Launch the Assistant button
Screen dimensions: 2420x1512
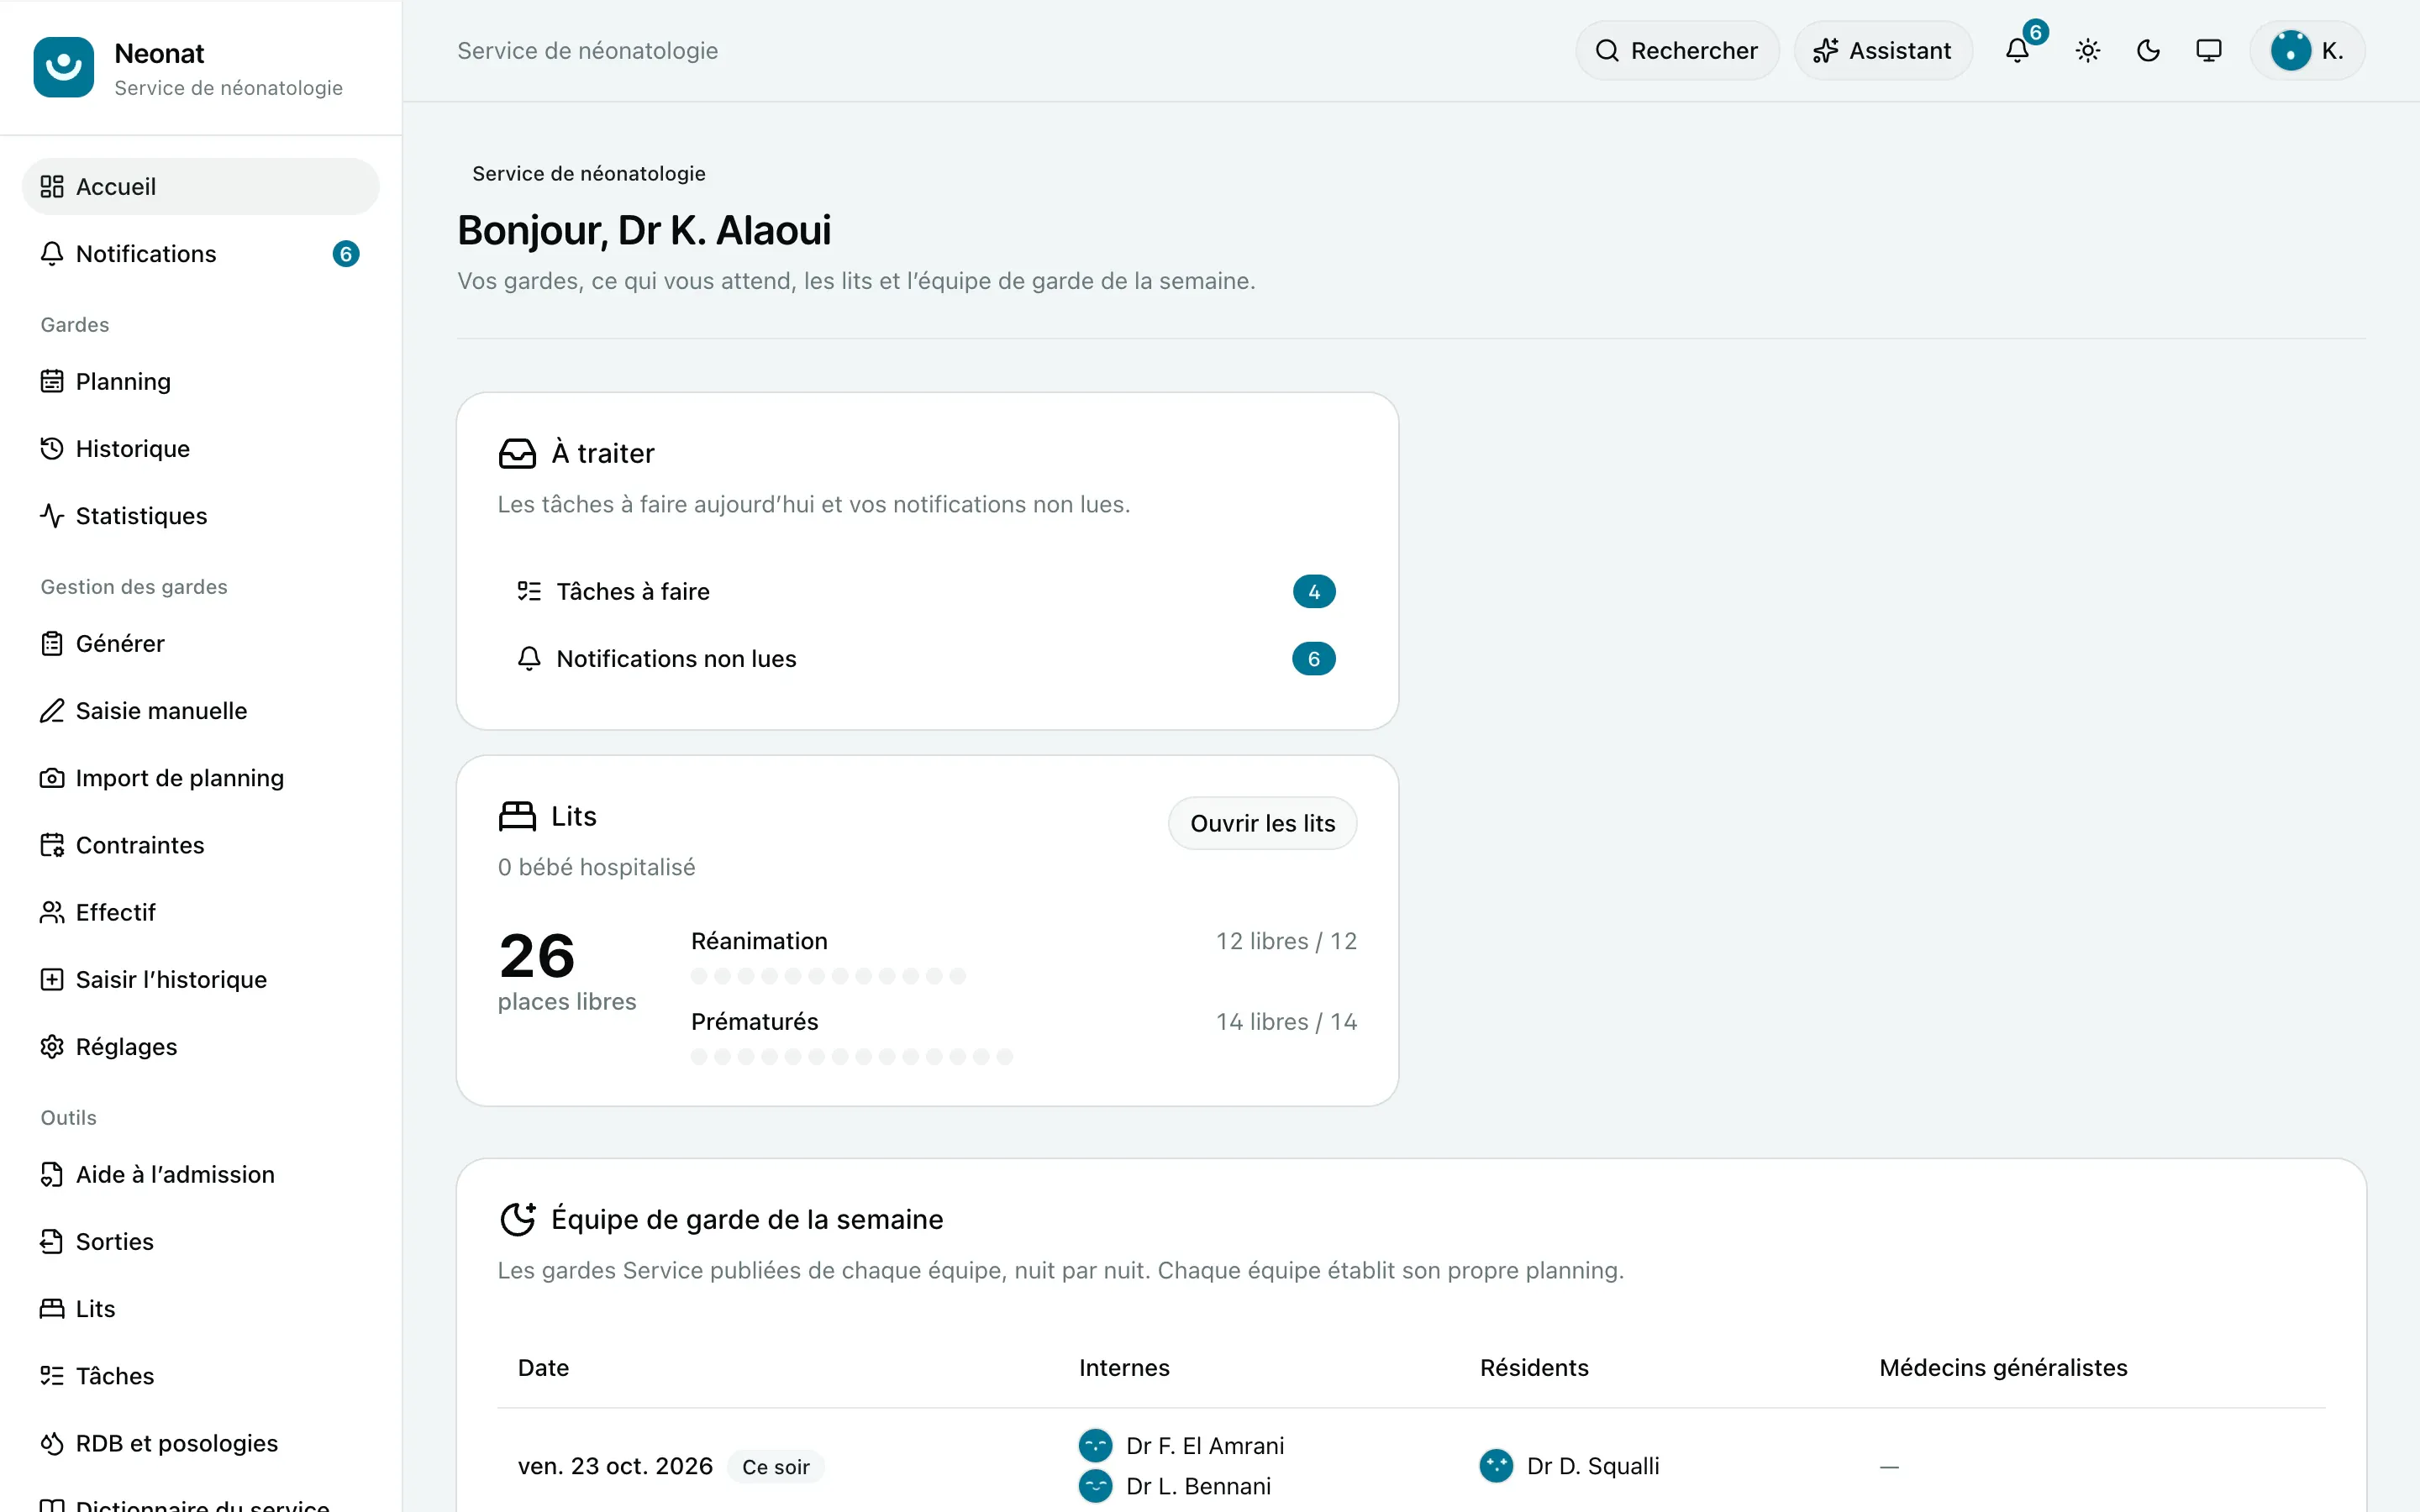coord(1882,50)
